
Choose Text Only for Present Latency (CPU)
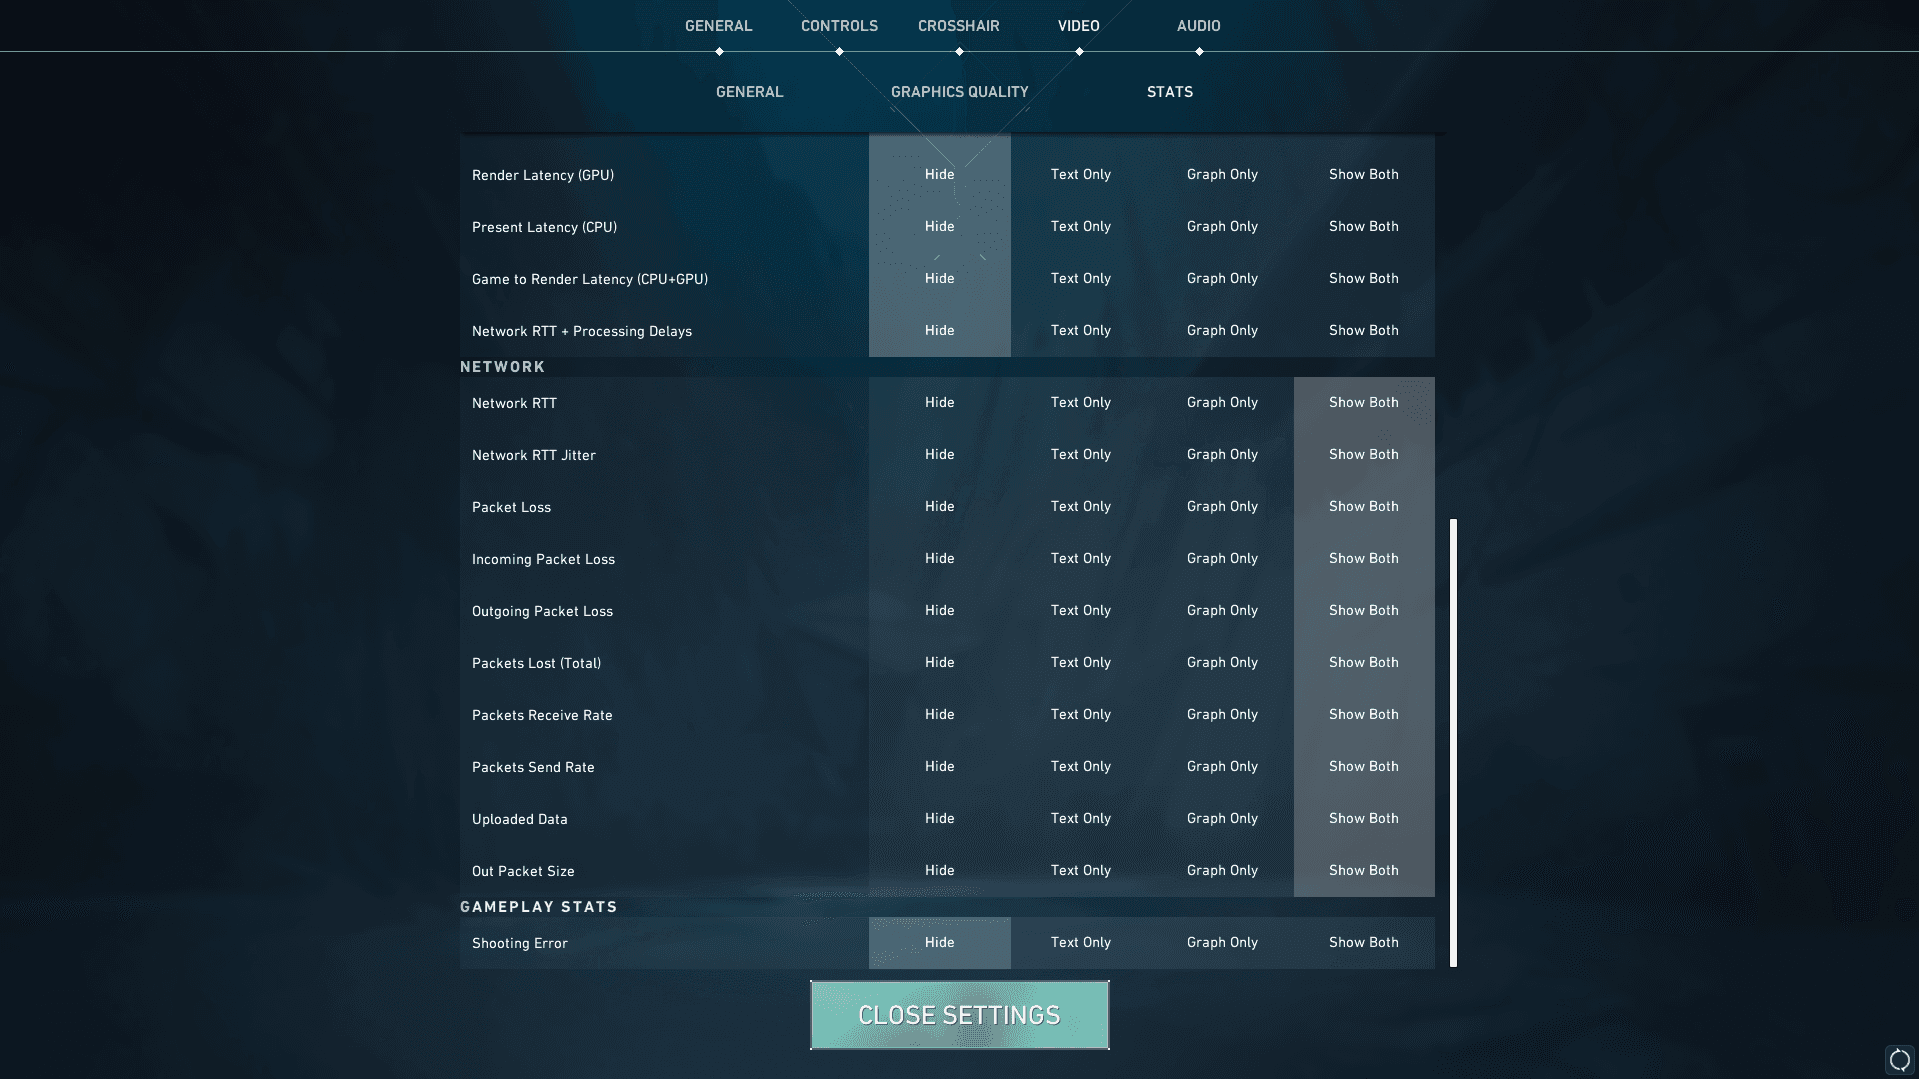1081,227
